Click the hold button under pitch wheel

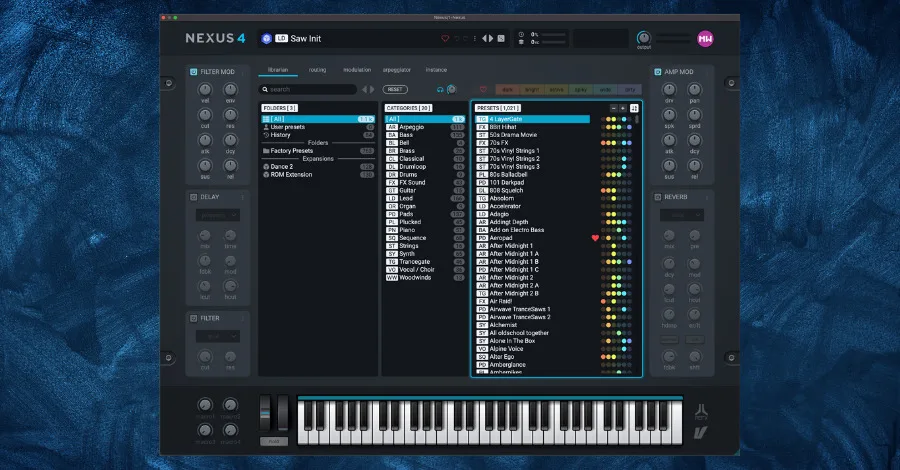coord(274,441)
